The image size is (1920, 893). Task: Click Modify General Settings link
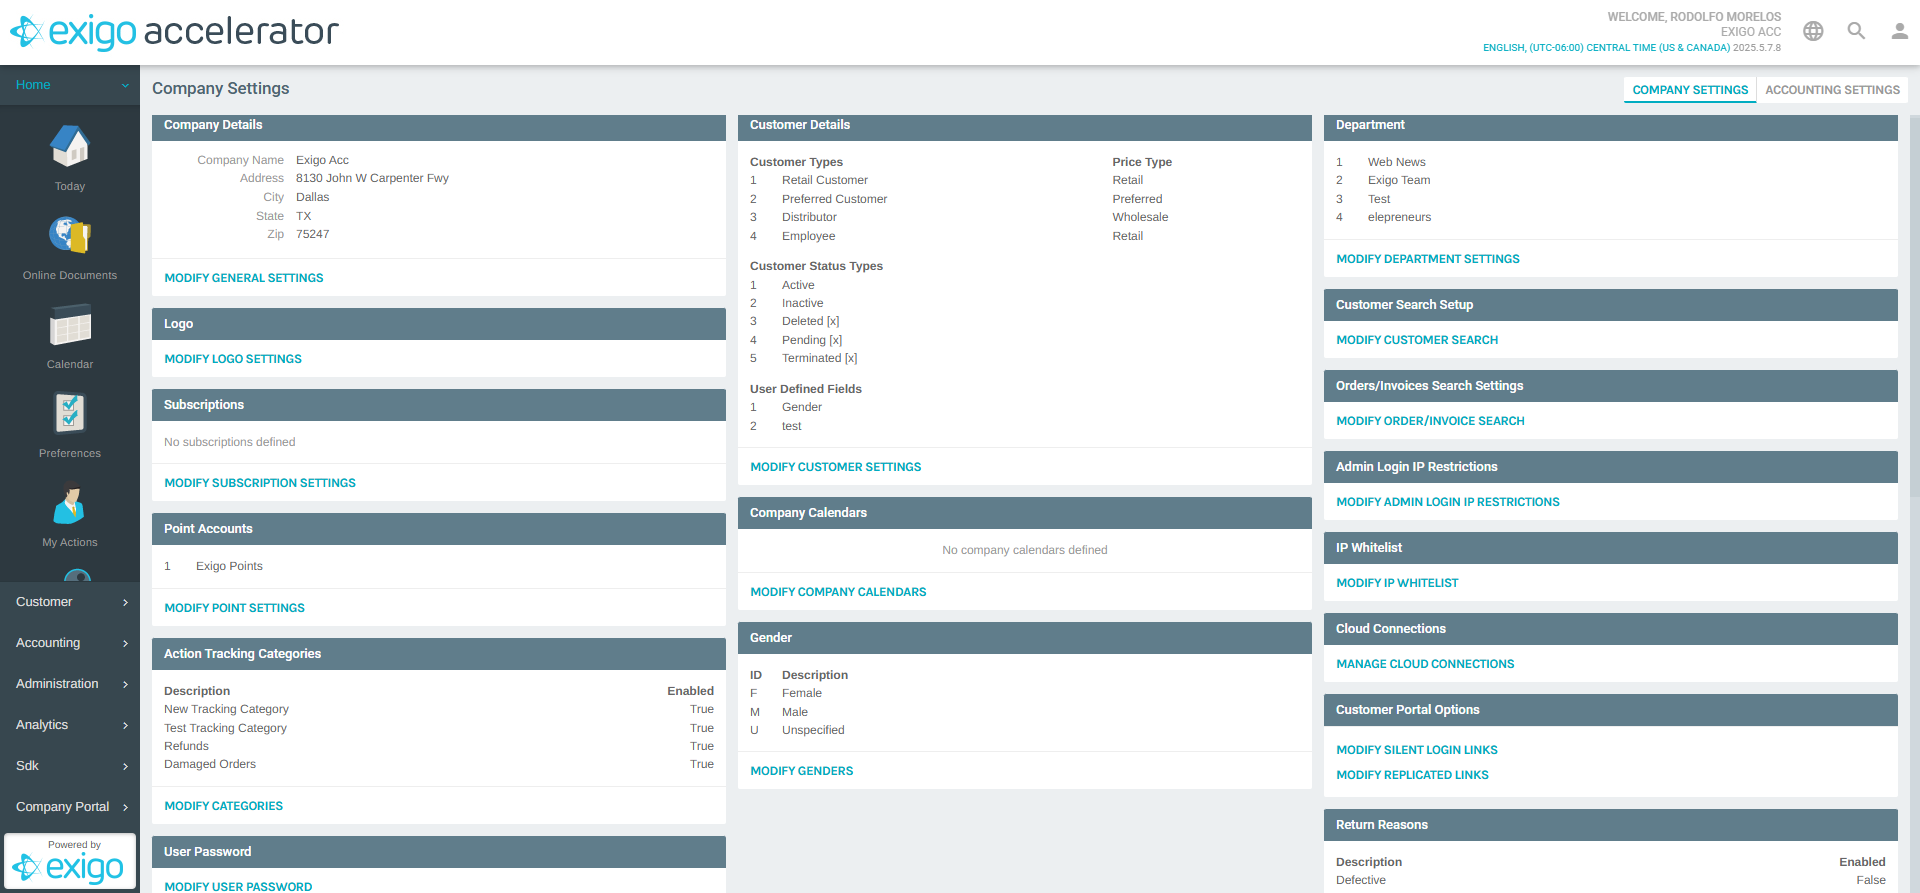tap(244, 278)
